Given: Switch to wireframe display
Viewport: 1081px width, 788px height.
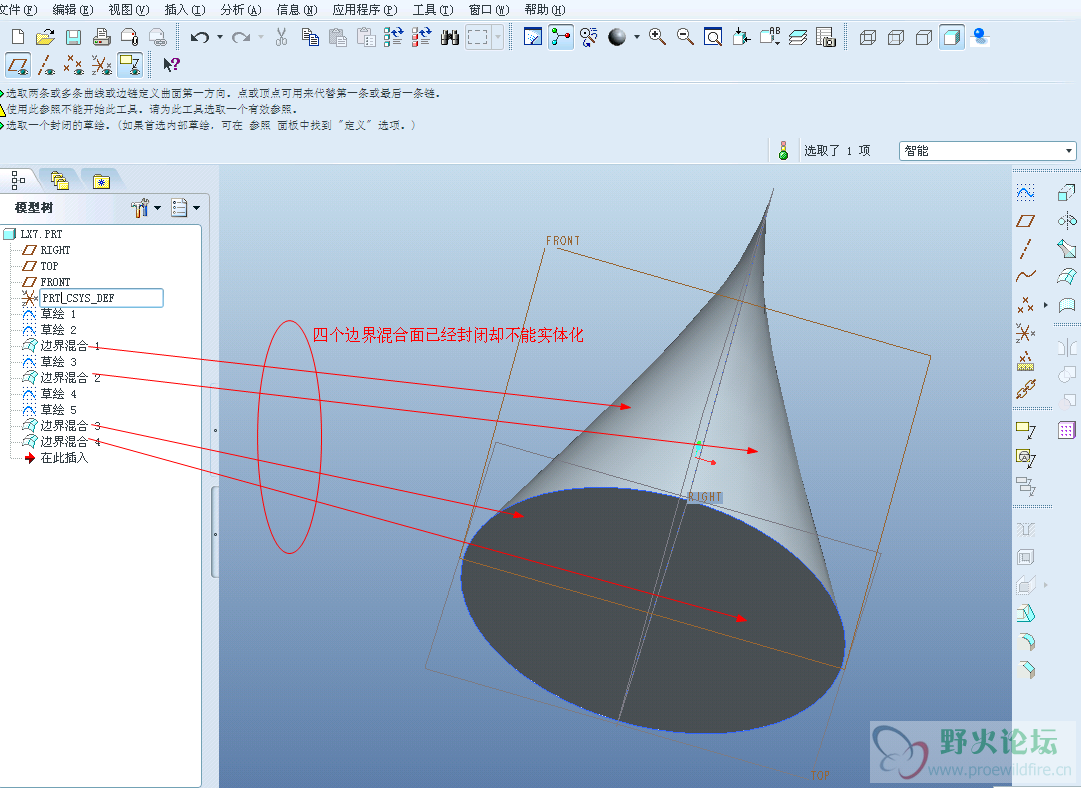Looking at the screenshot, I should pos(868,37).
